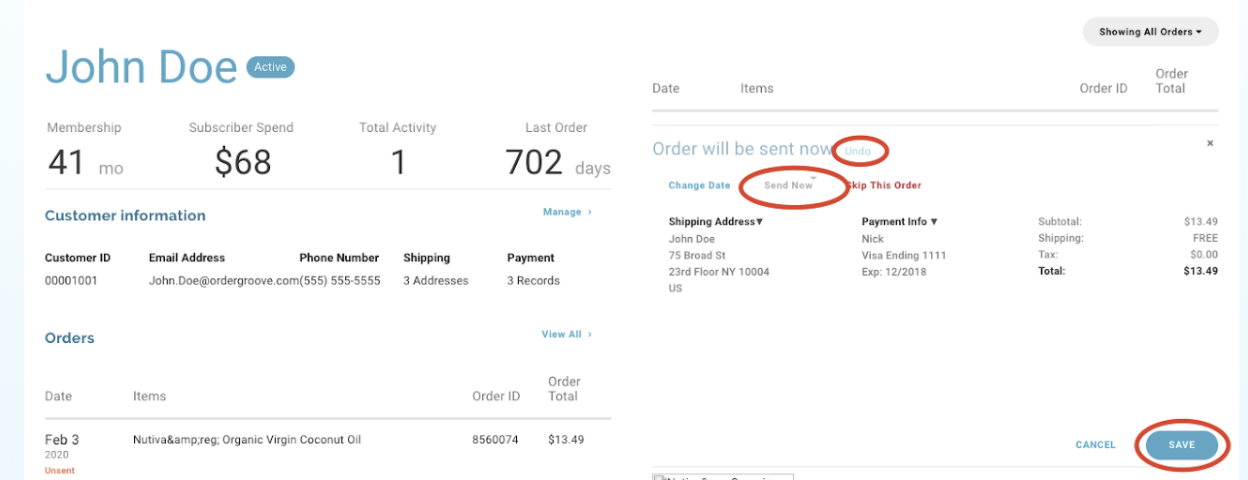Click the Unsent status label

click(x=58, y=470)
